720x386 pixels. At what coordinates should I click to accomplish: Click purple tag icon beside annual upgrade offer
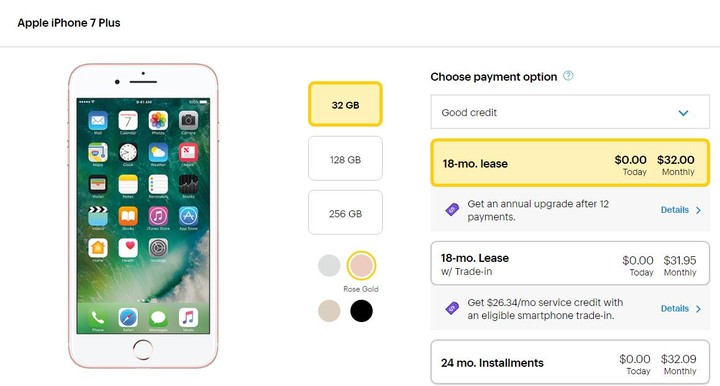pyautogui.click(x=452, y=210)
